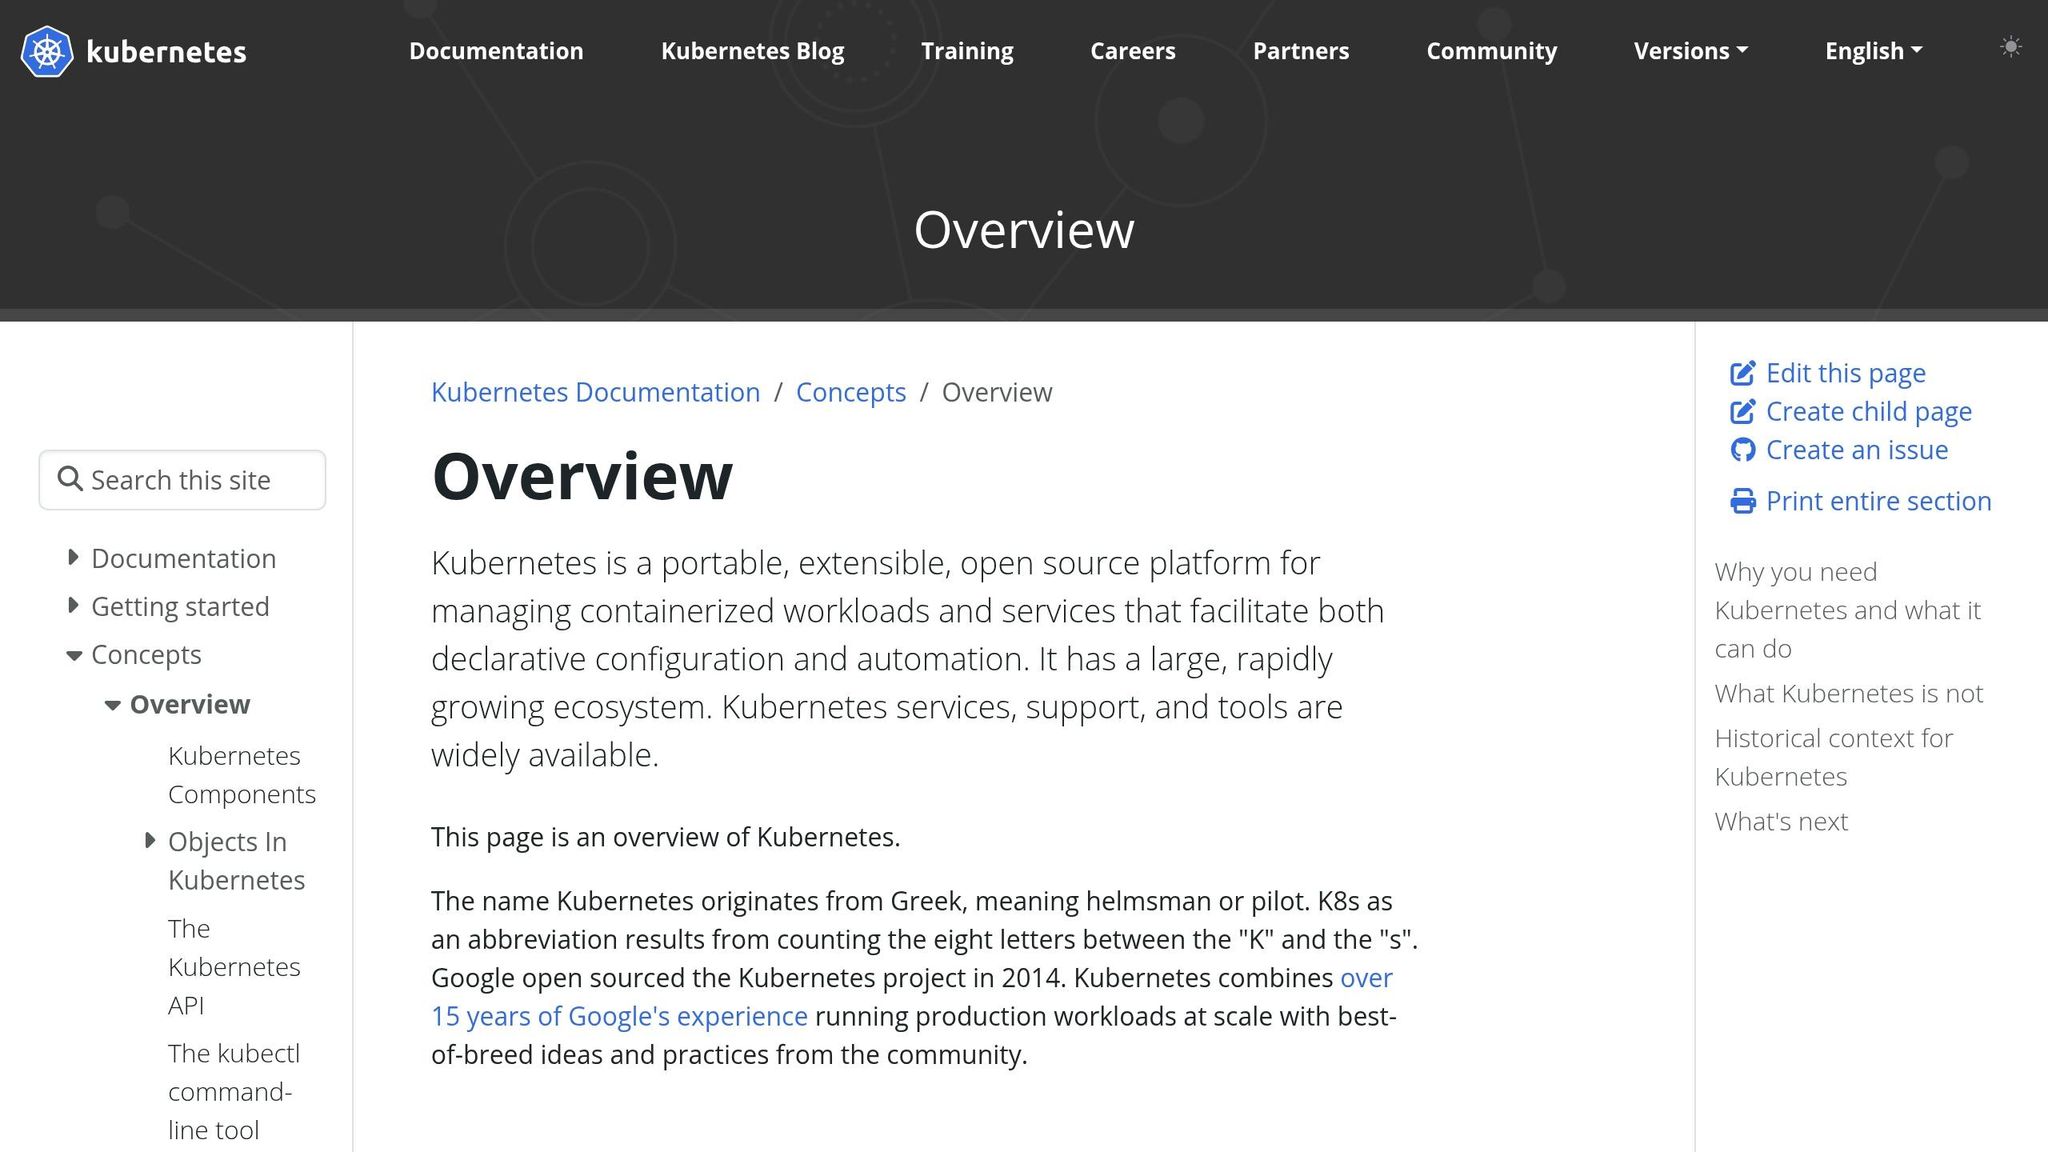Open the Versions dropdown menu

coord(1690,51)
